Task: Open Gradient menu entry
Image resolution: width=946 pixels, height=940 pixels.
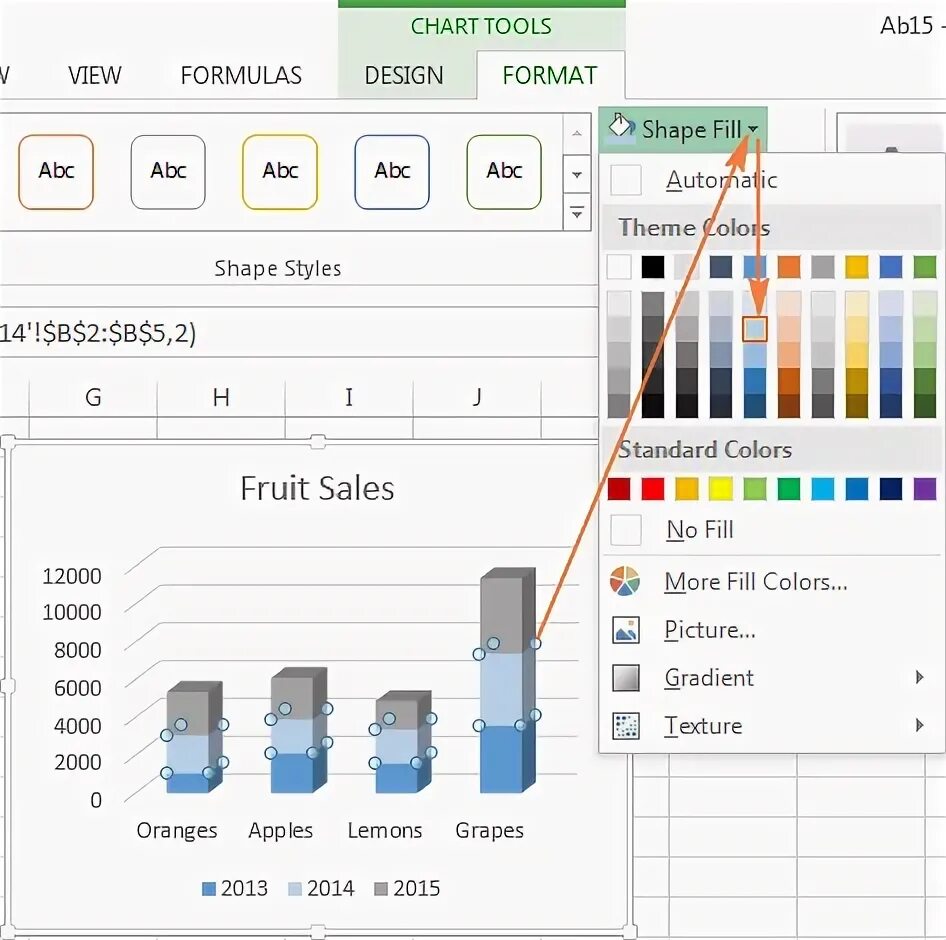Action: pyautogui.click(x=772, y=678)
